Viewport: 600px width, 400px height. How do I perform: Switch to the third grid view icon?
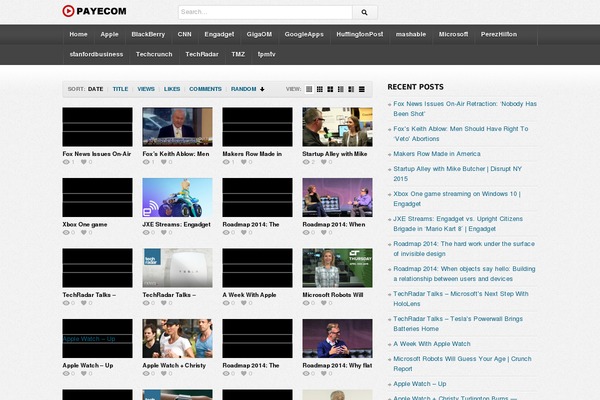[x=330, y=89]
